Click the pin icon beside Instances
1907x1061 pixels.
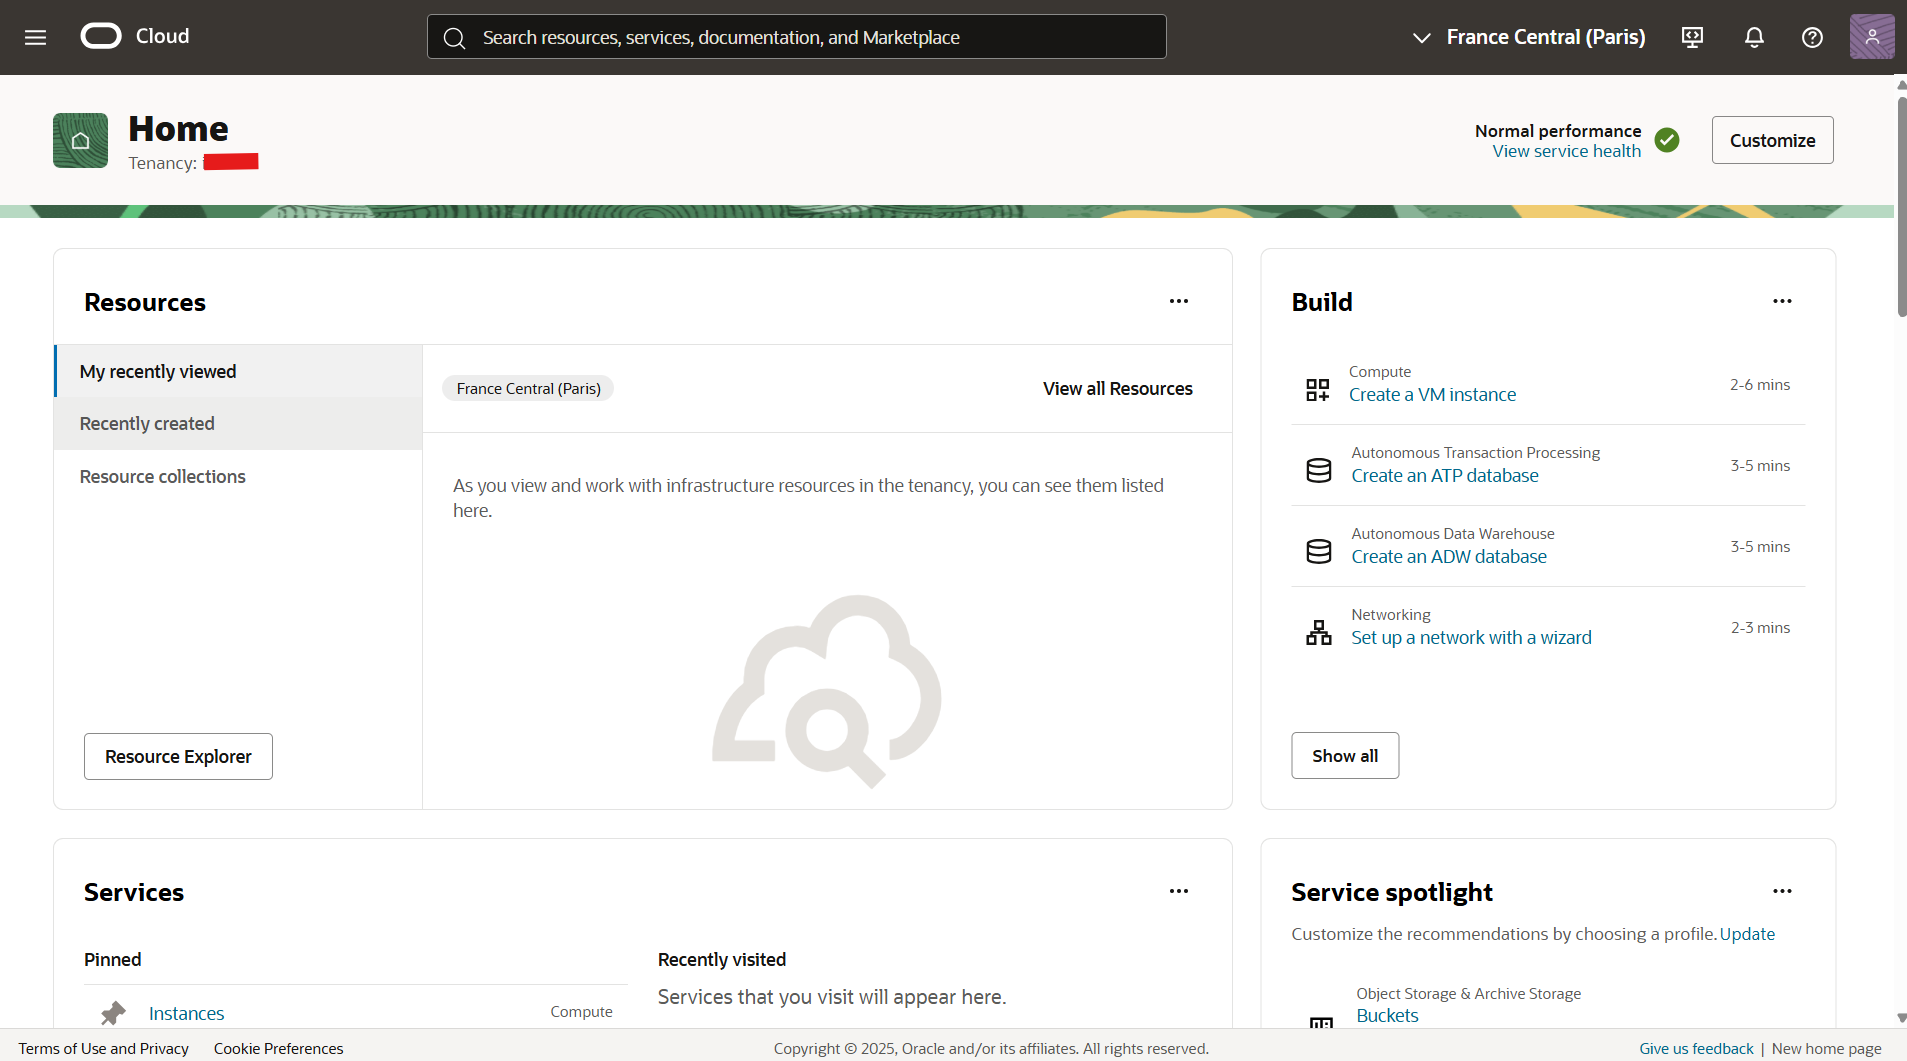113,1013
